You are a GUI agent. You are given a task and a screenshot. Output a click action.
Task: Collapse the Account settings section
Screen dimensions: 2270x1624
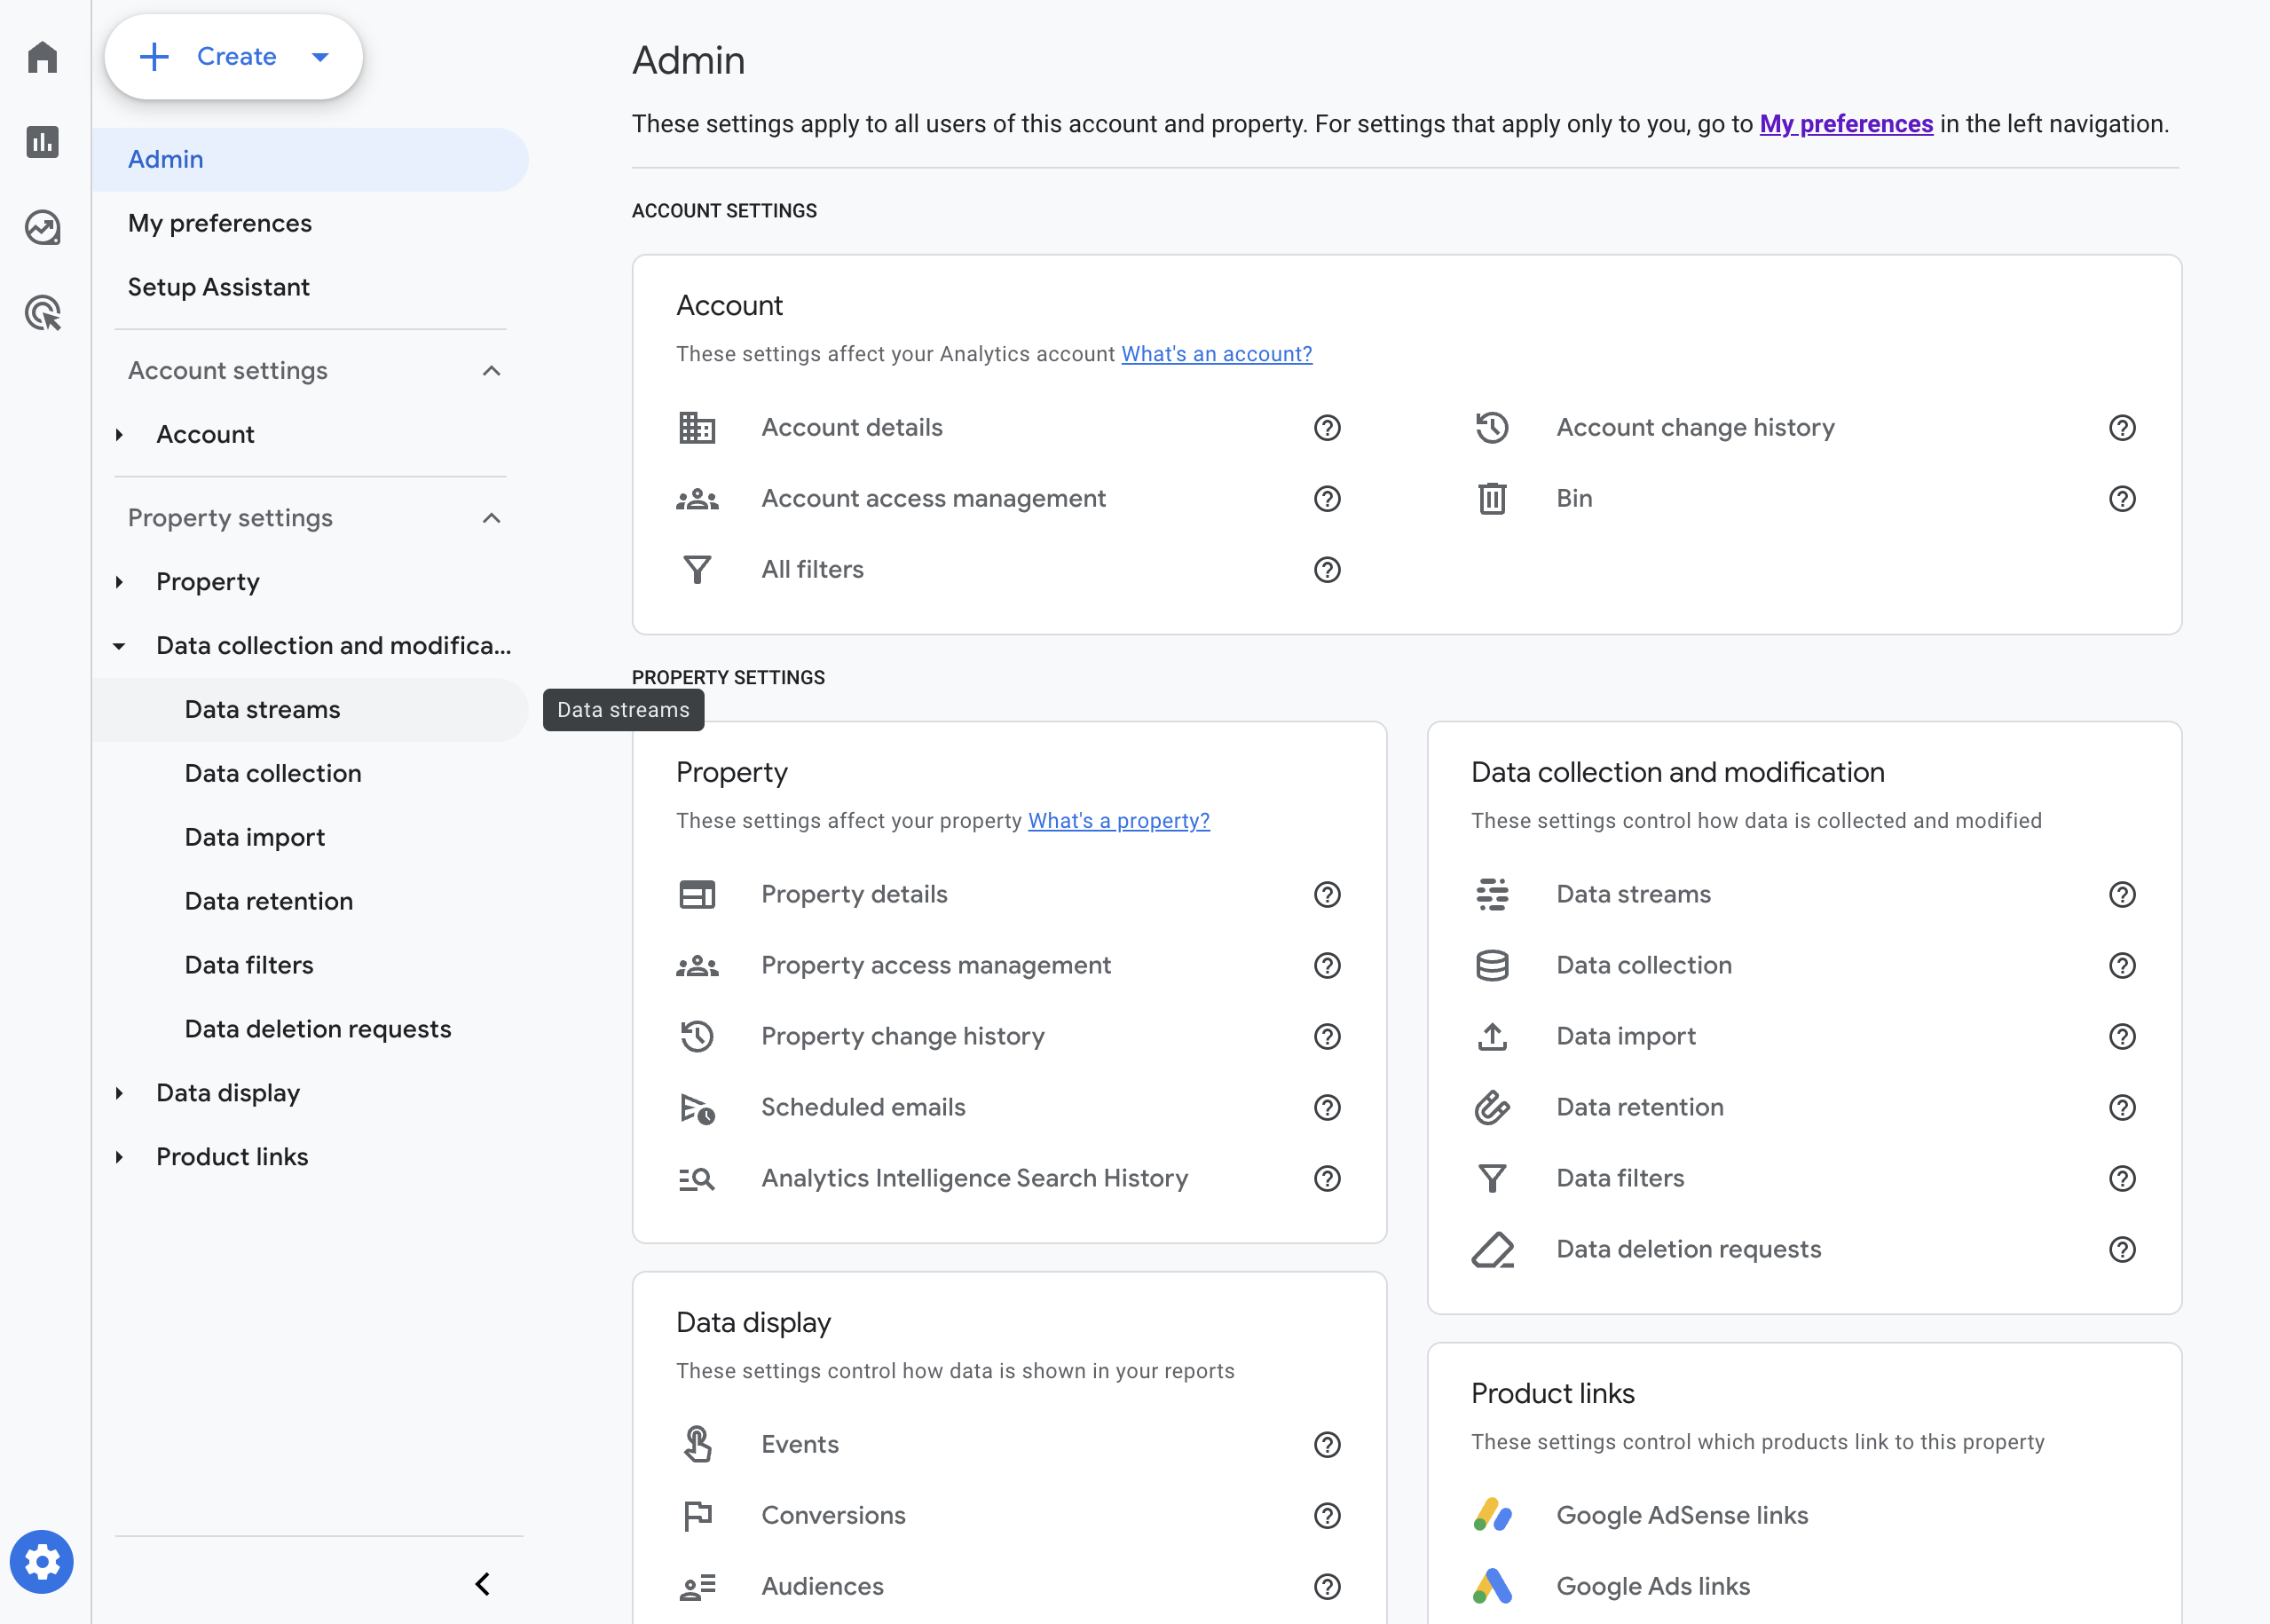pyautogui.click(x=491, y=371)
